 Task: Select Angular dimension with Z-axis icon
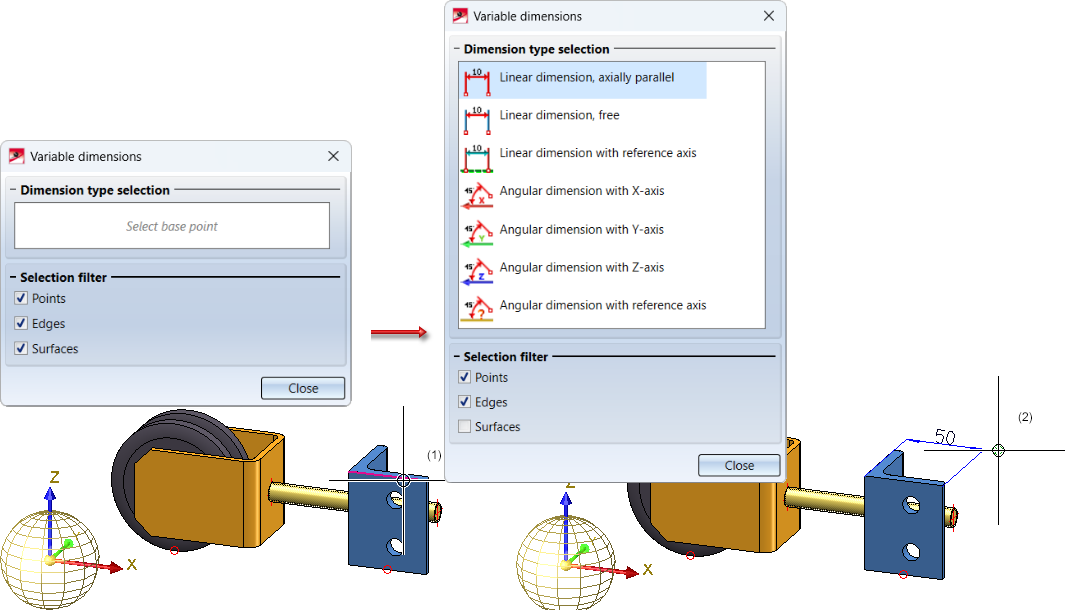click(x=477, y=272)
